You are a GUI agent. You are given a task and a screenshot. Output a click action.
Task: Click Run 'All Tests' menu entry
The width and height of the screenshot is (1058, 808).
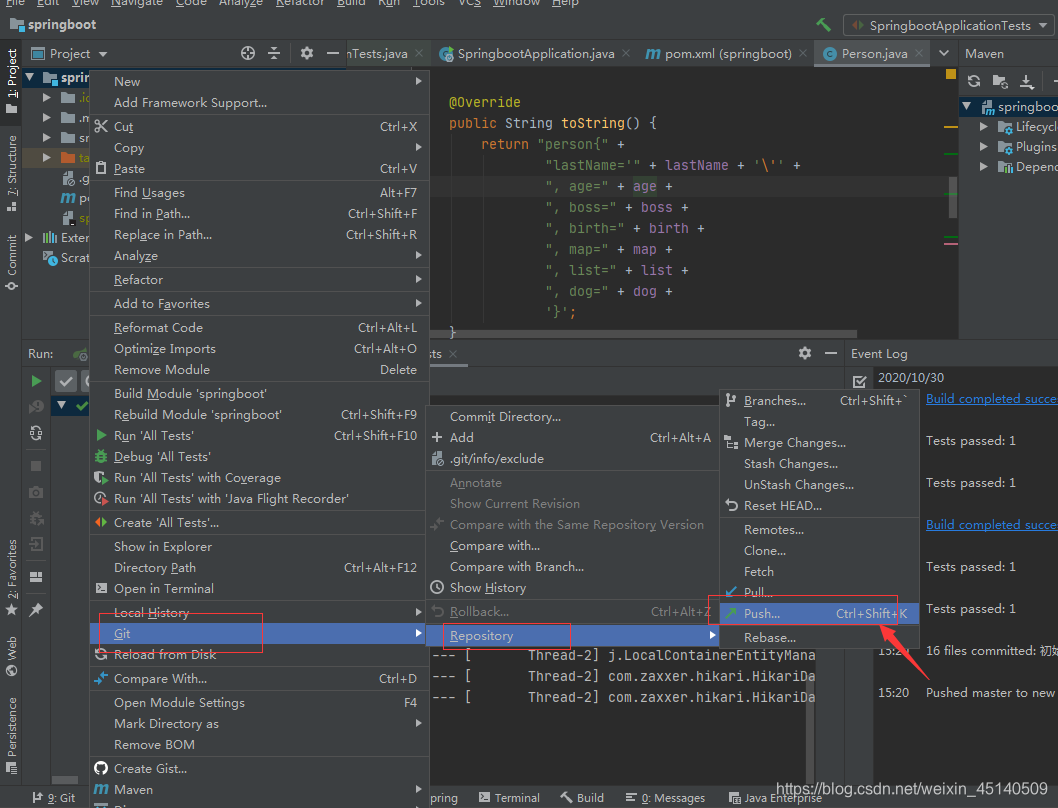coord(260,436)
